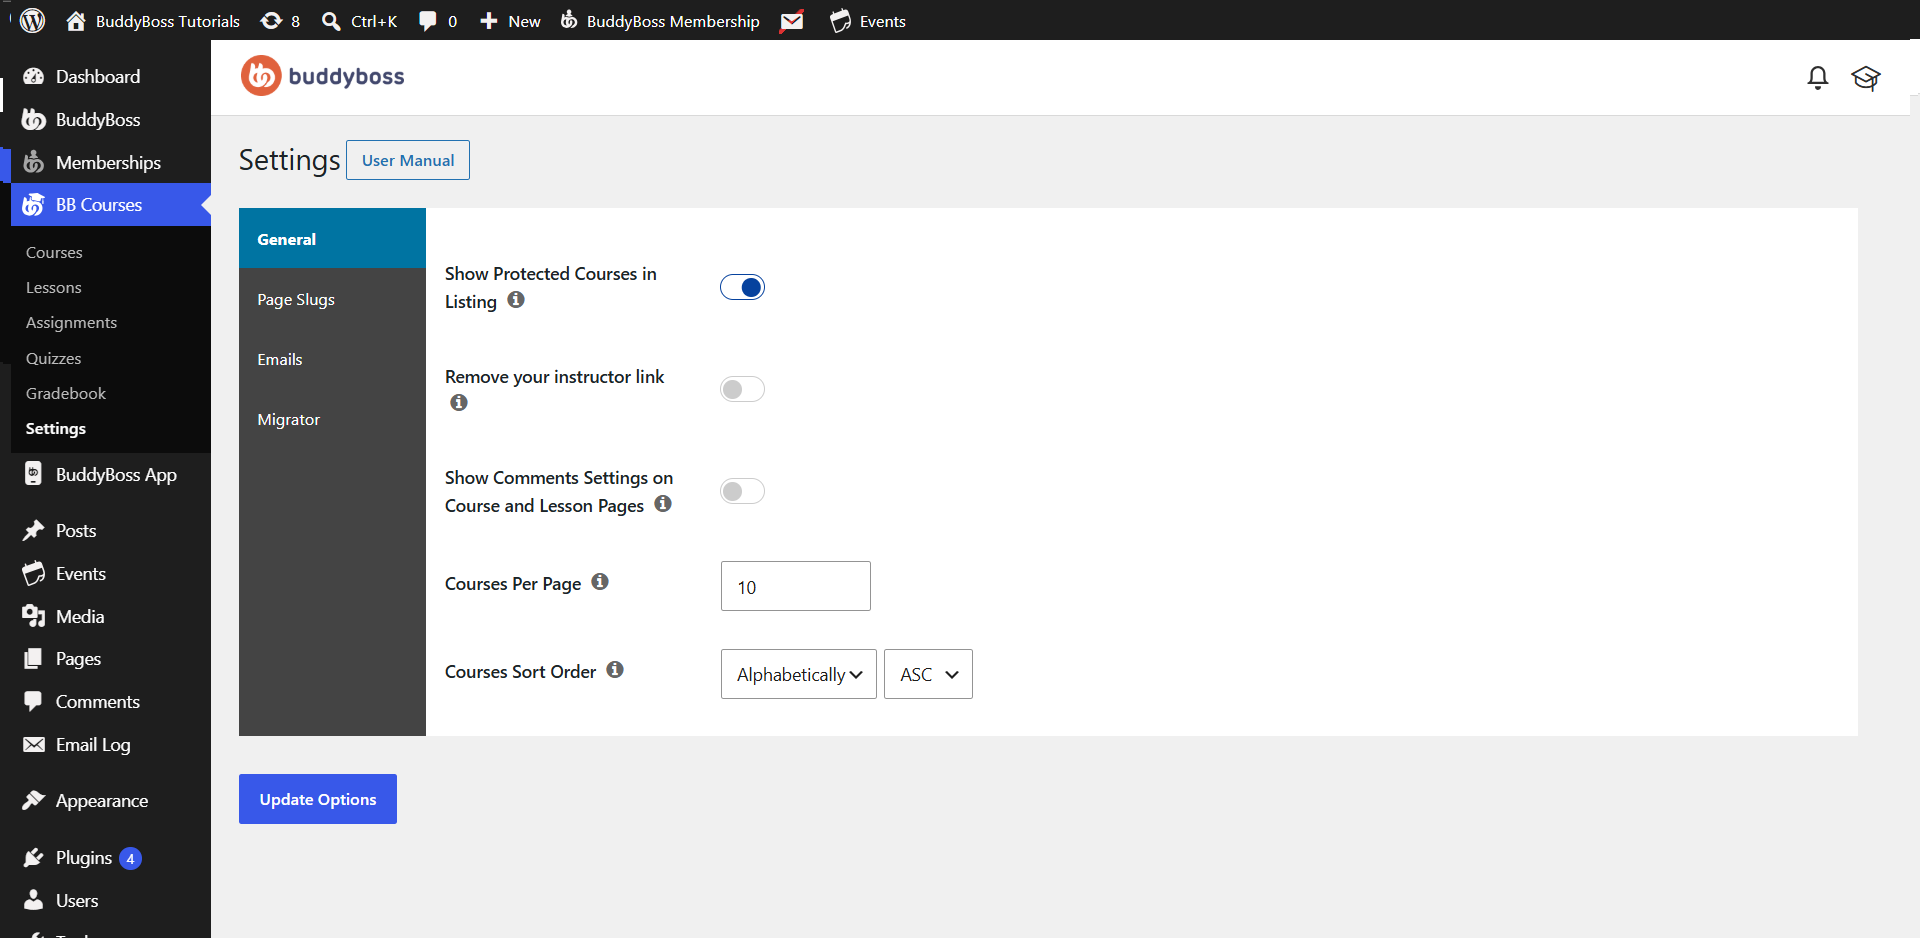Switch to the Page Slugs tab
The height and width of the screenshot is (938, 1920).
click(x=332, y=299)
